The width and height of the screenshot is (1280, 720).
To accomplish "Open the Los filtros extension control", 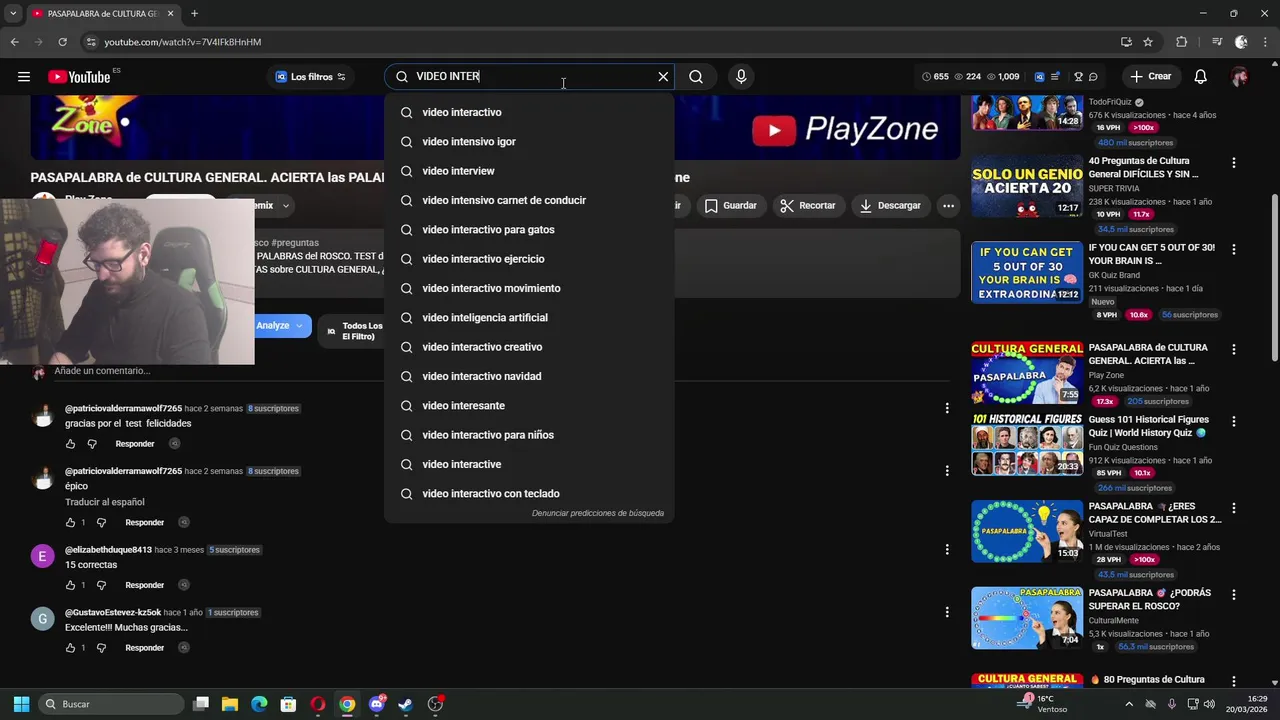I will [x=310, y=77].
